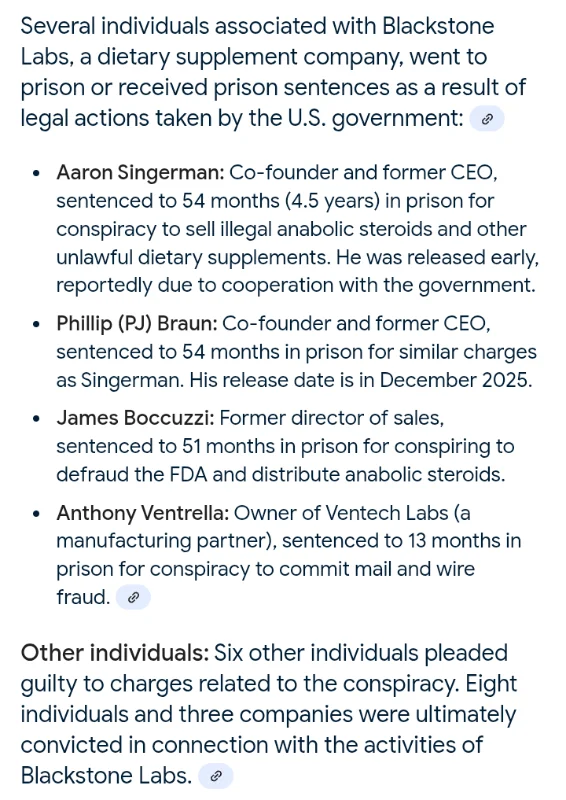Click the text 'December 2025'
The width and height of the screenshot is (566, 800).
453,380
